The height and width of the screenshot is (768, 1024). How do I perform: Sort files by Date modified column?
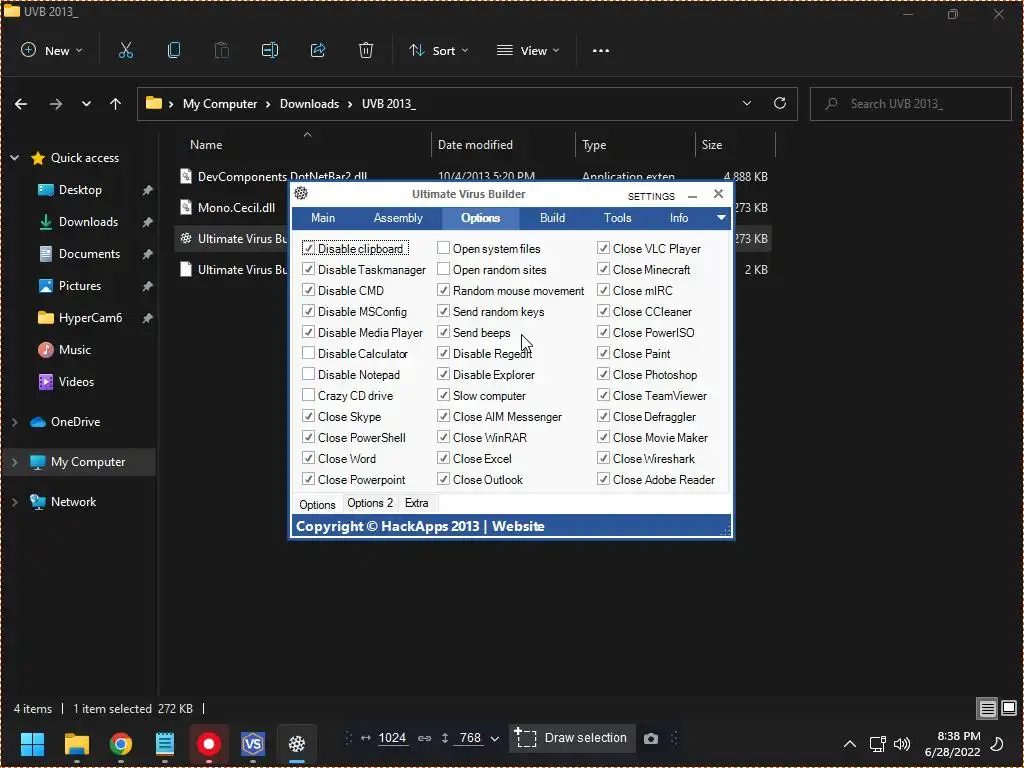[x=475, y=145]
